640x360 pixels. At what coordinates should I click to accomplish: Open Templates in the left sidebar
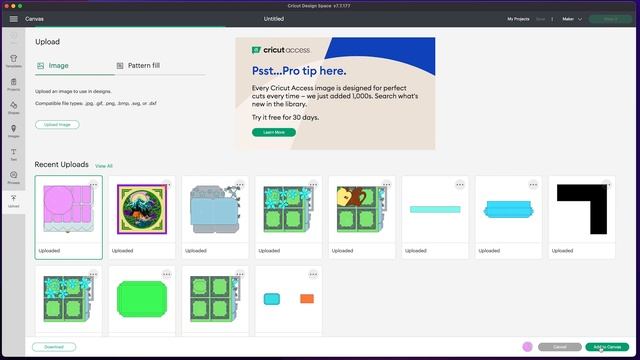13,61
